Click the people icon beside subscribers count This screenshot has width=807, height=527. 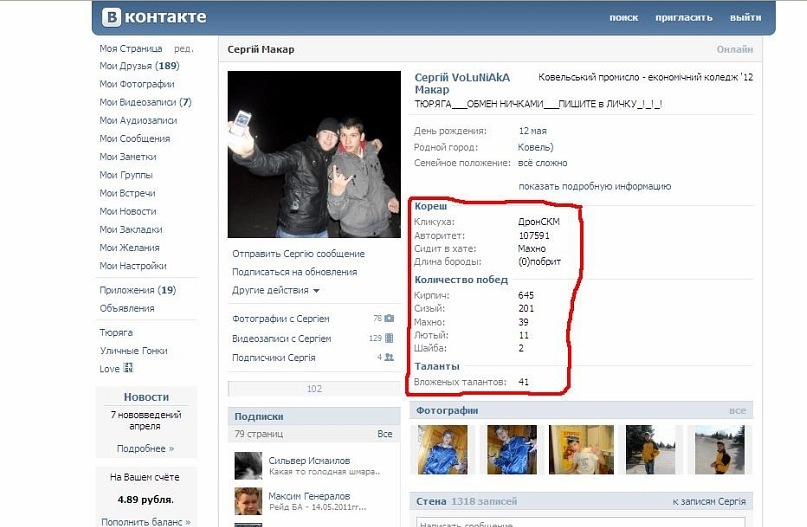click(x=389, y=357)
